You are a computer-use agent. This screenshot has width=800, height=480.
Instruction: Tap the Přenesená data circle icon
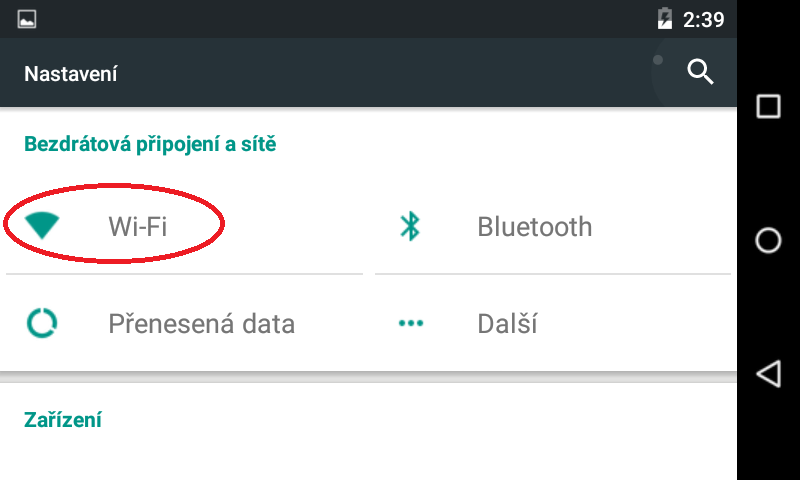tap(43, 323)
